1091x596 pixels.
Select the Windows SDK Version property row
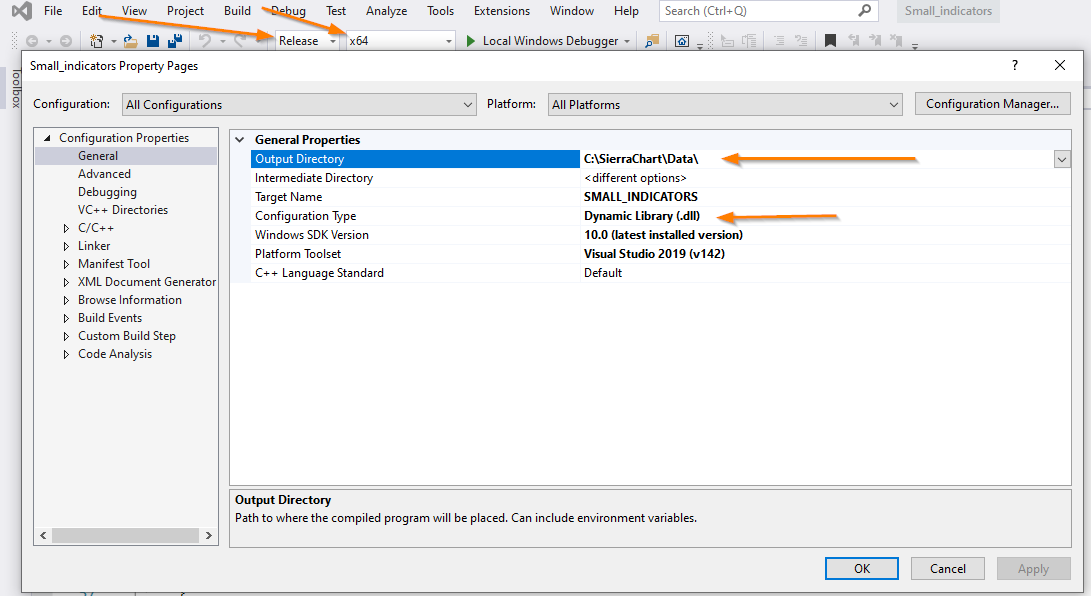tap(660, 234)
